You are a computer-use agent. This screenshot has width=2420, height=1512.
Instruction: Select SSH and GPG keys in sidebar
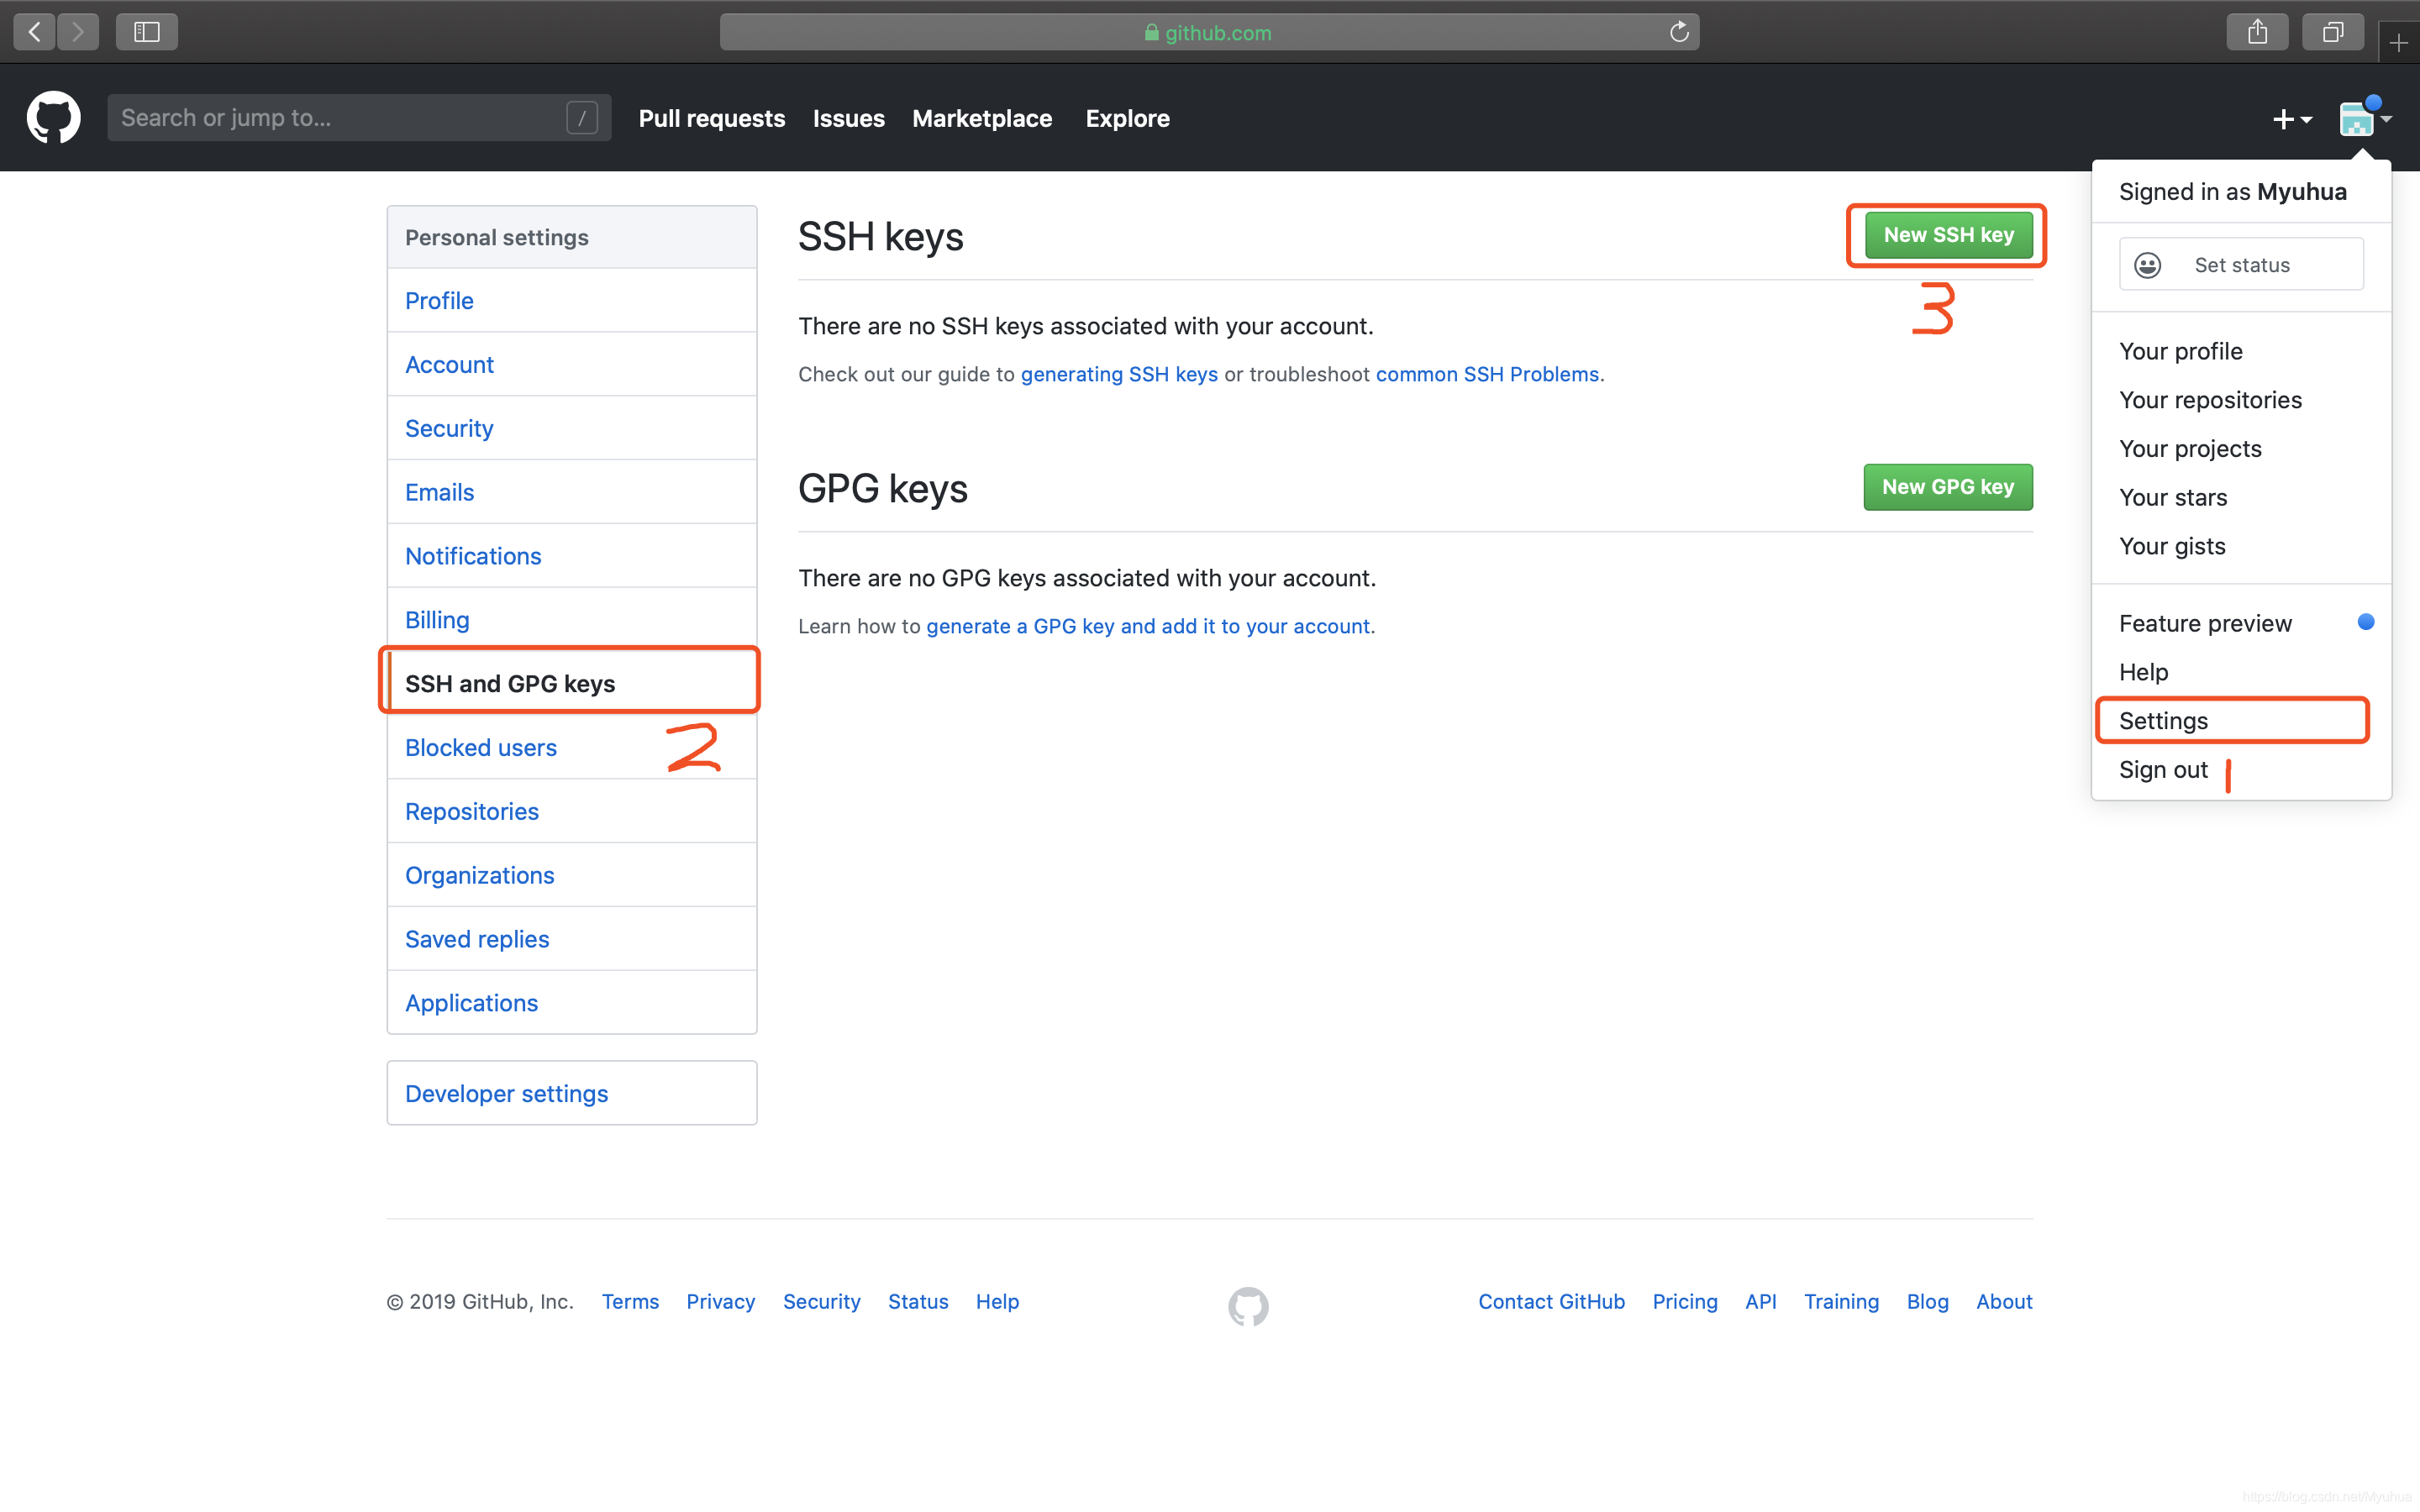572,683
